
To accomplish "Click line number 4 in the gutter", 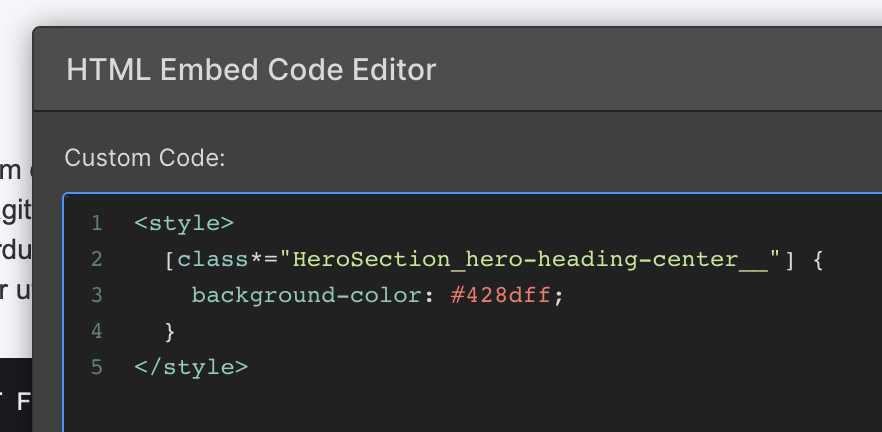I will pyautogui.click(x=97, y=331).
